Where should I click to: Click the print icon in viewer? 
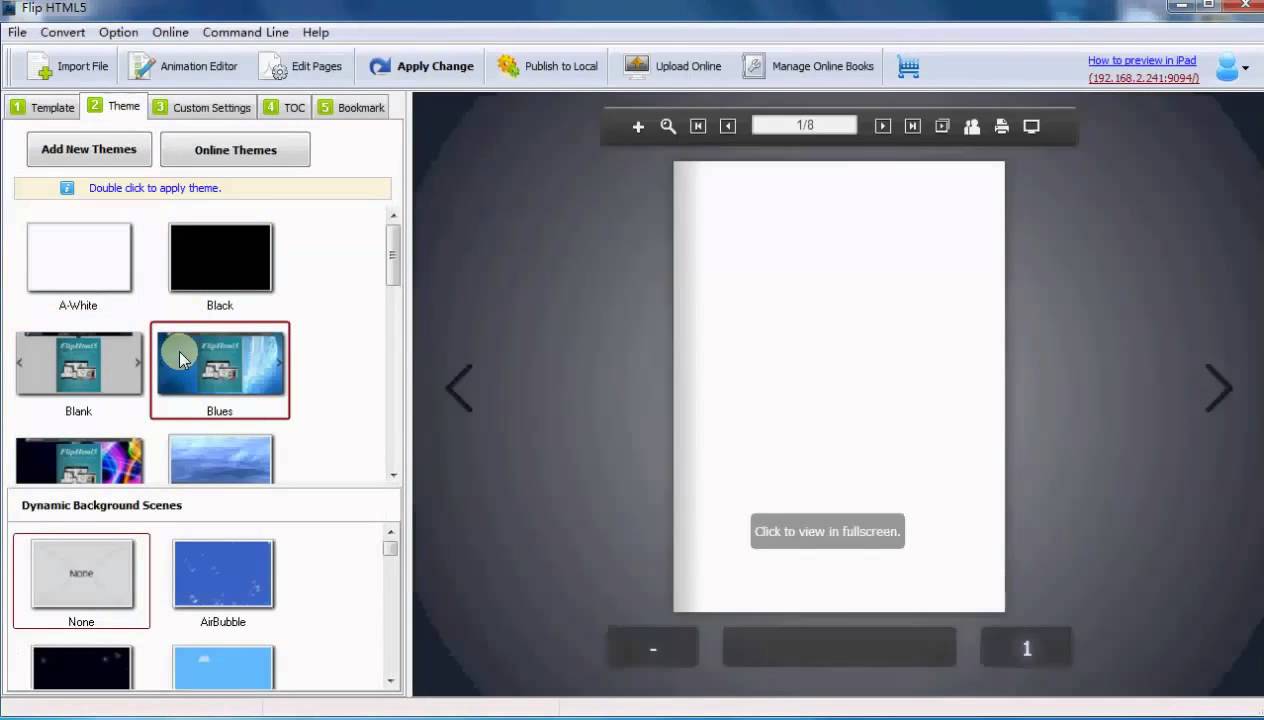(1001, 126)
